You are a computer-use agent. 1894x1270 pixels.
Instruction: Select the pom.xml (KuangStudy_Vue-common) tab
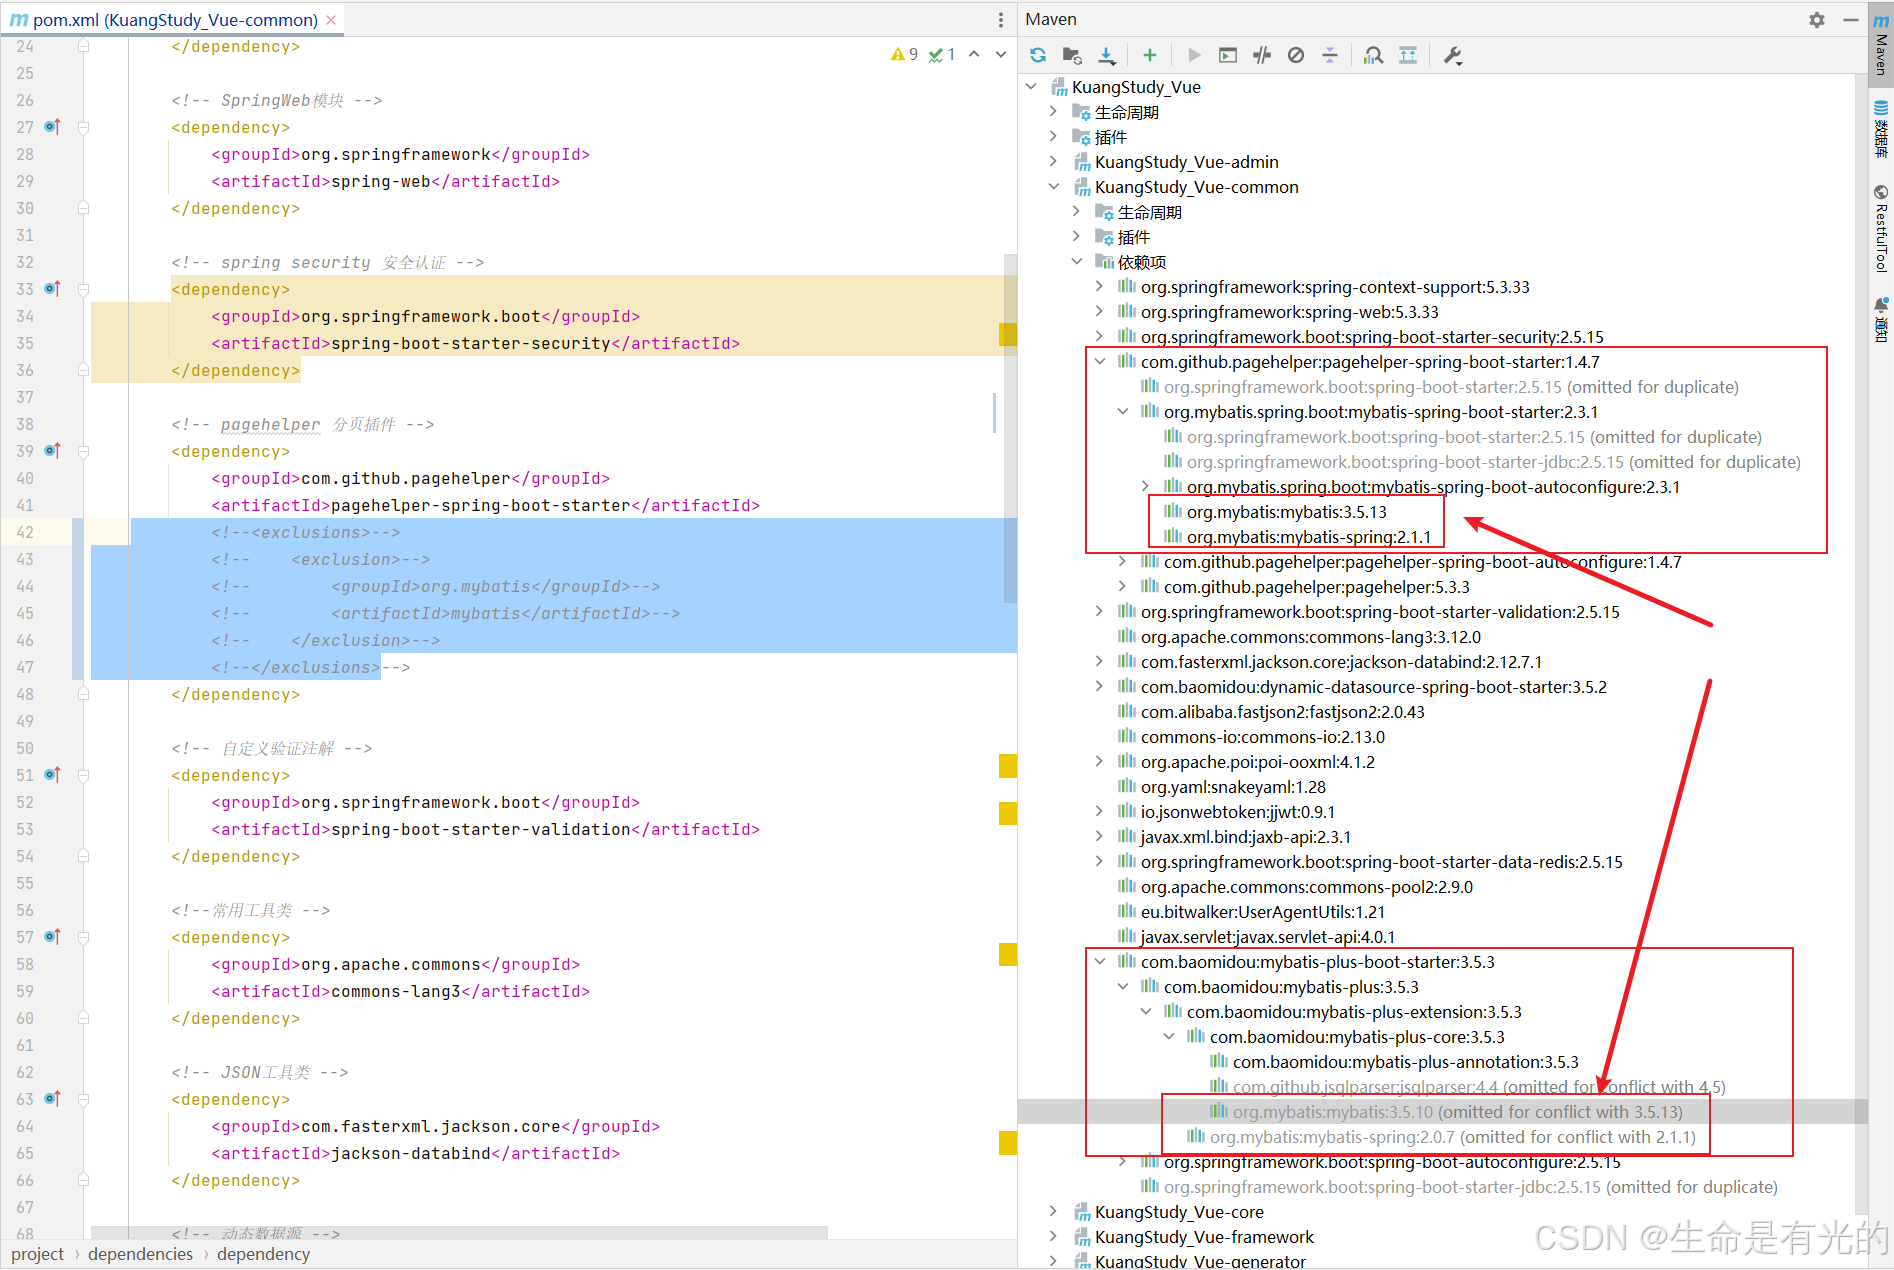(x=174, y=19)
